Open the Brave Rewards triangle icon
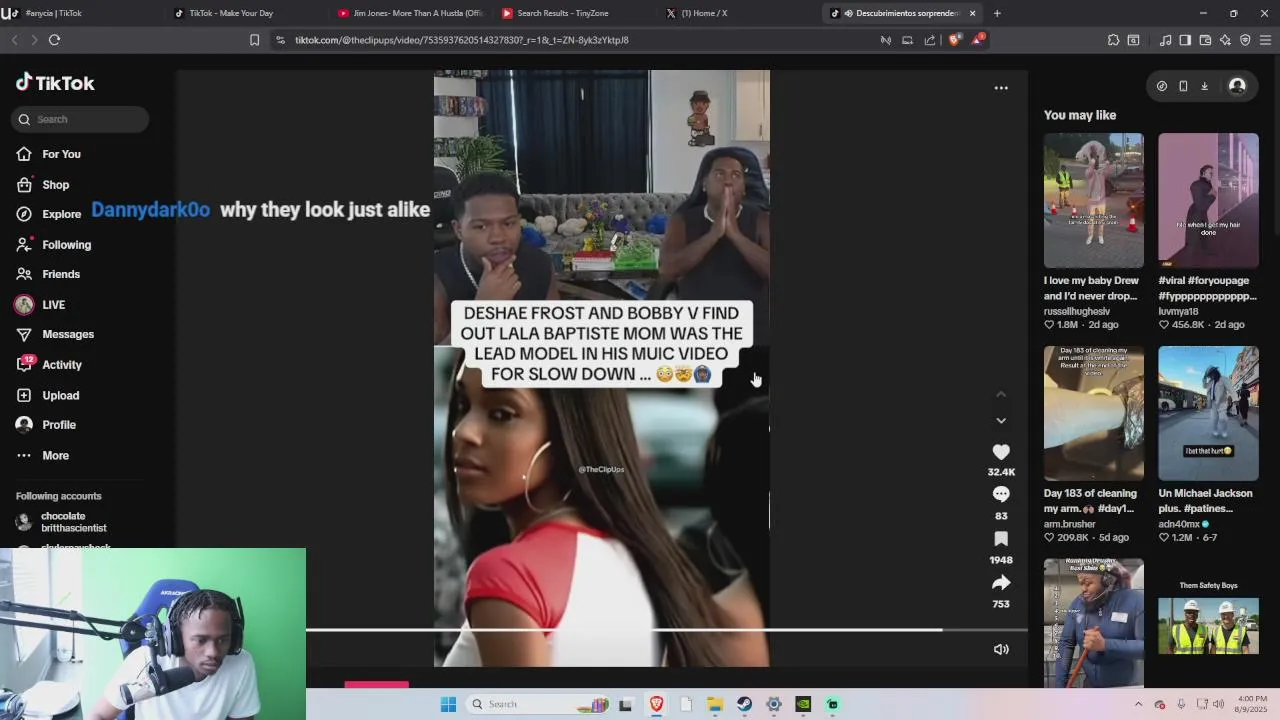Image resolution: width=1280 pixels, height=720 pixels. pos(977,40)
